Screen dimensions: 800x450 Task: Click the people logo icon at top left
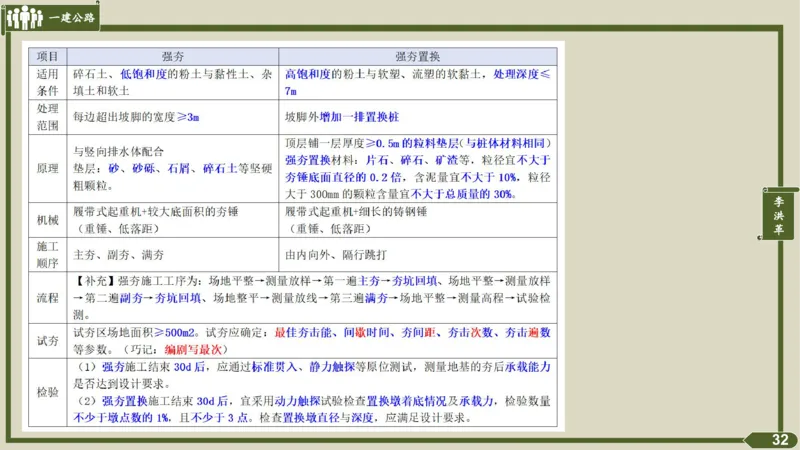pos(24,17)
